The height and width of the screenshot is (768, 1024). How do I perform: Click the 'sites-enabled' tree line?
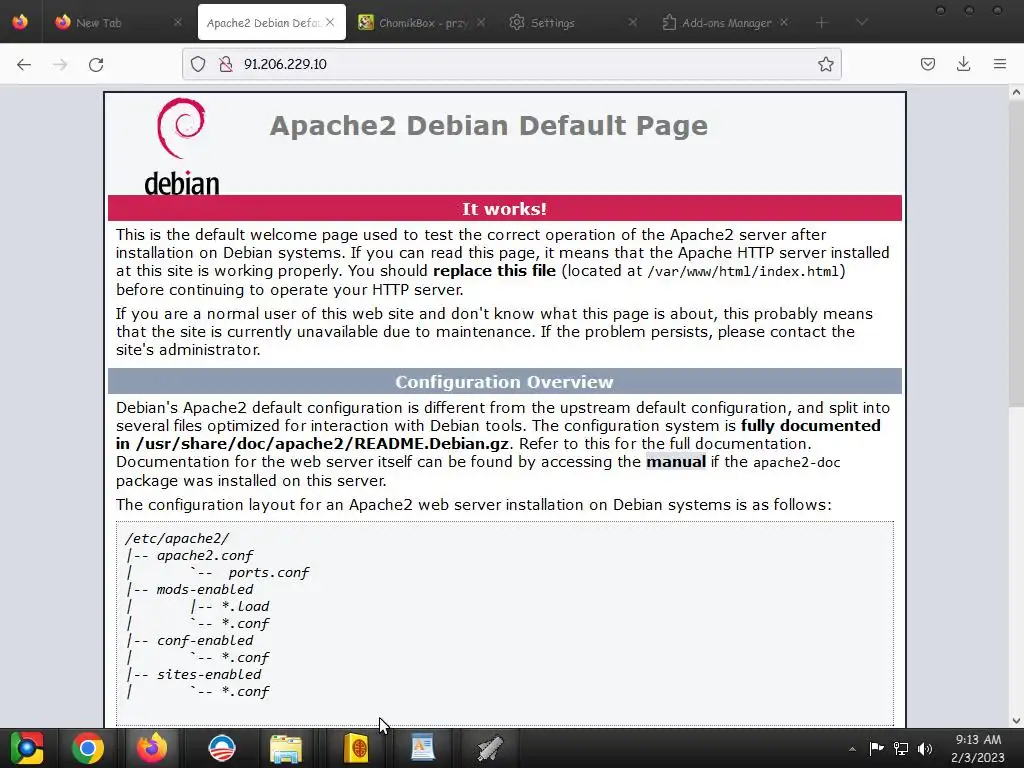[x=208, y=674]
